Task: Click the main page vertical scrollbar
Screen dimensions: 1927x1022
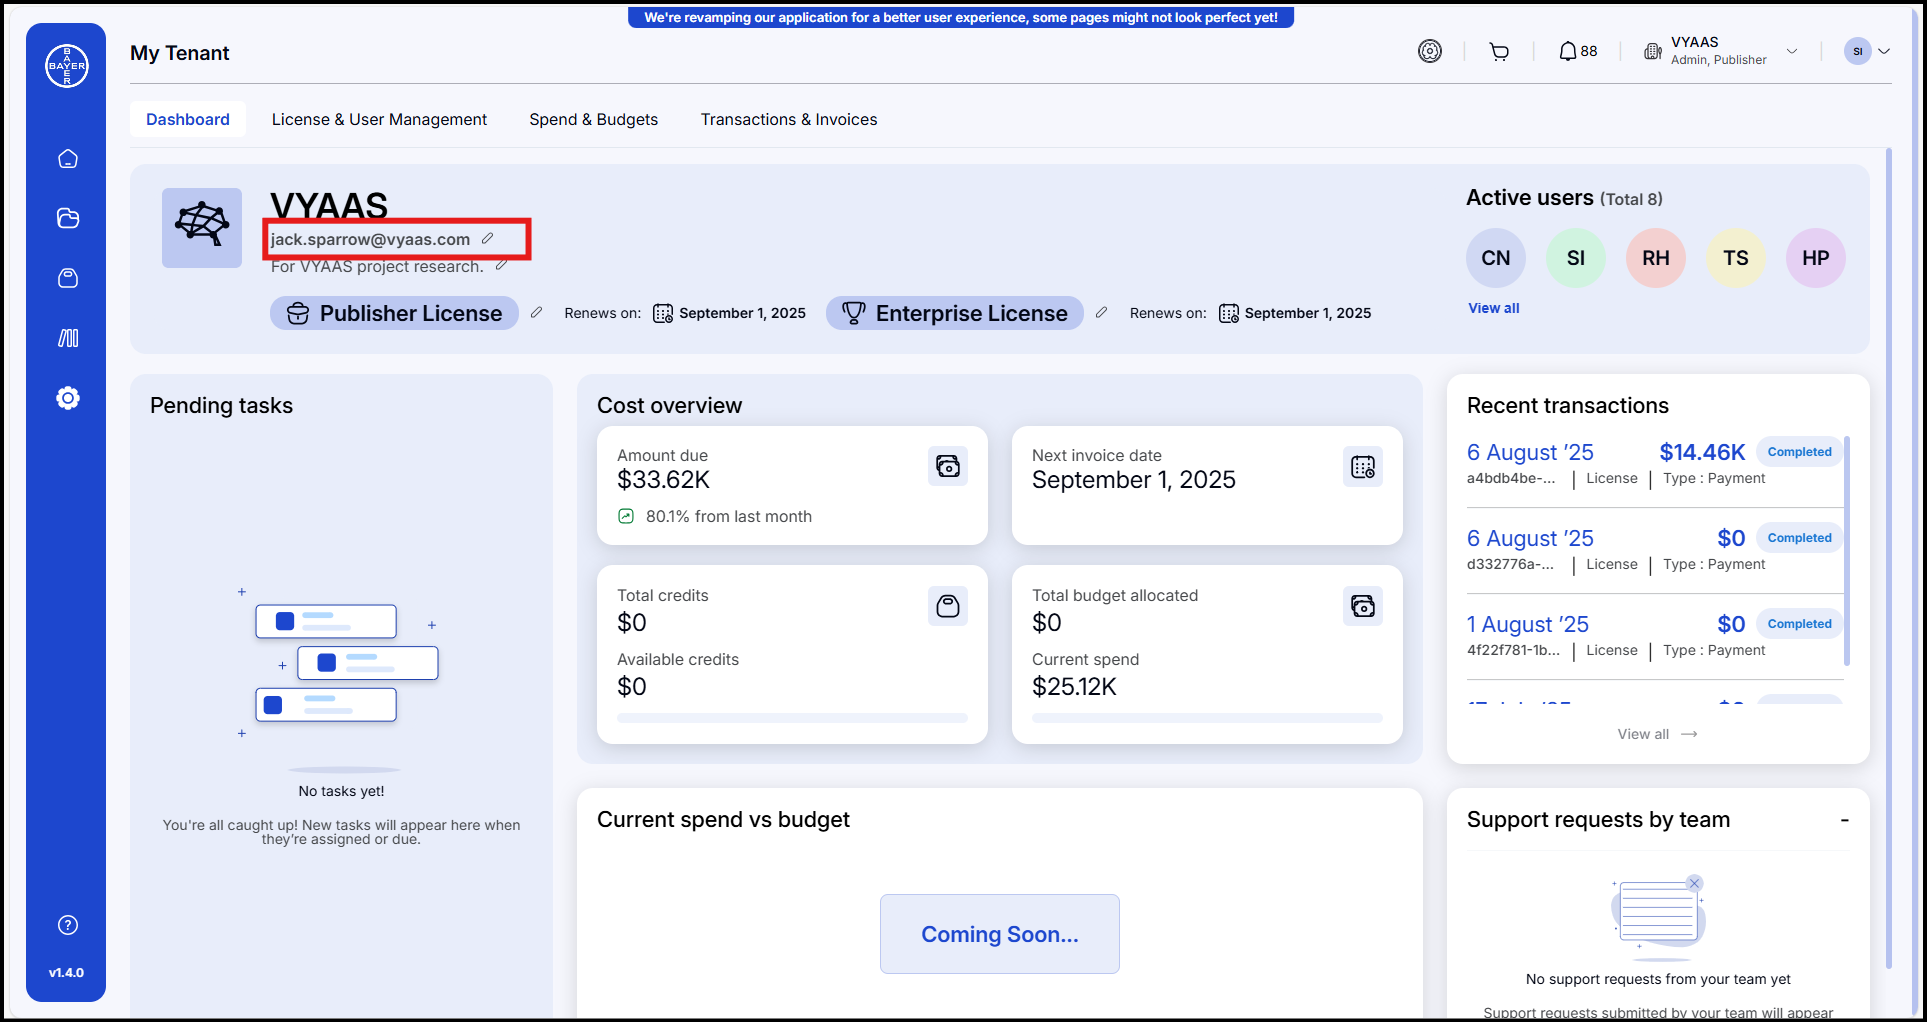Action: tap(1889, 558)
